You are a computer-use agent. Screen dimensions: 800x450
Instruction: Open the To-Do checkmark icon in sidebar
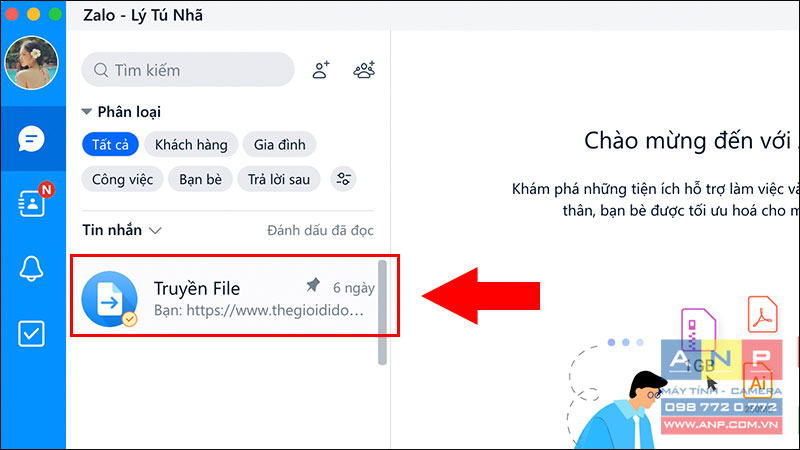coord(31,334)
